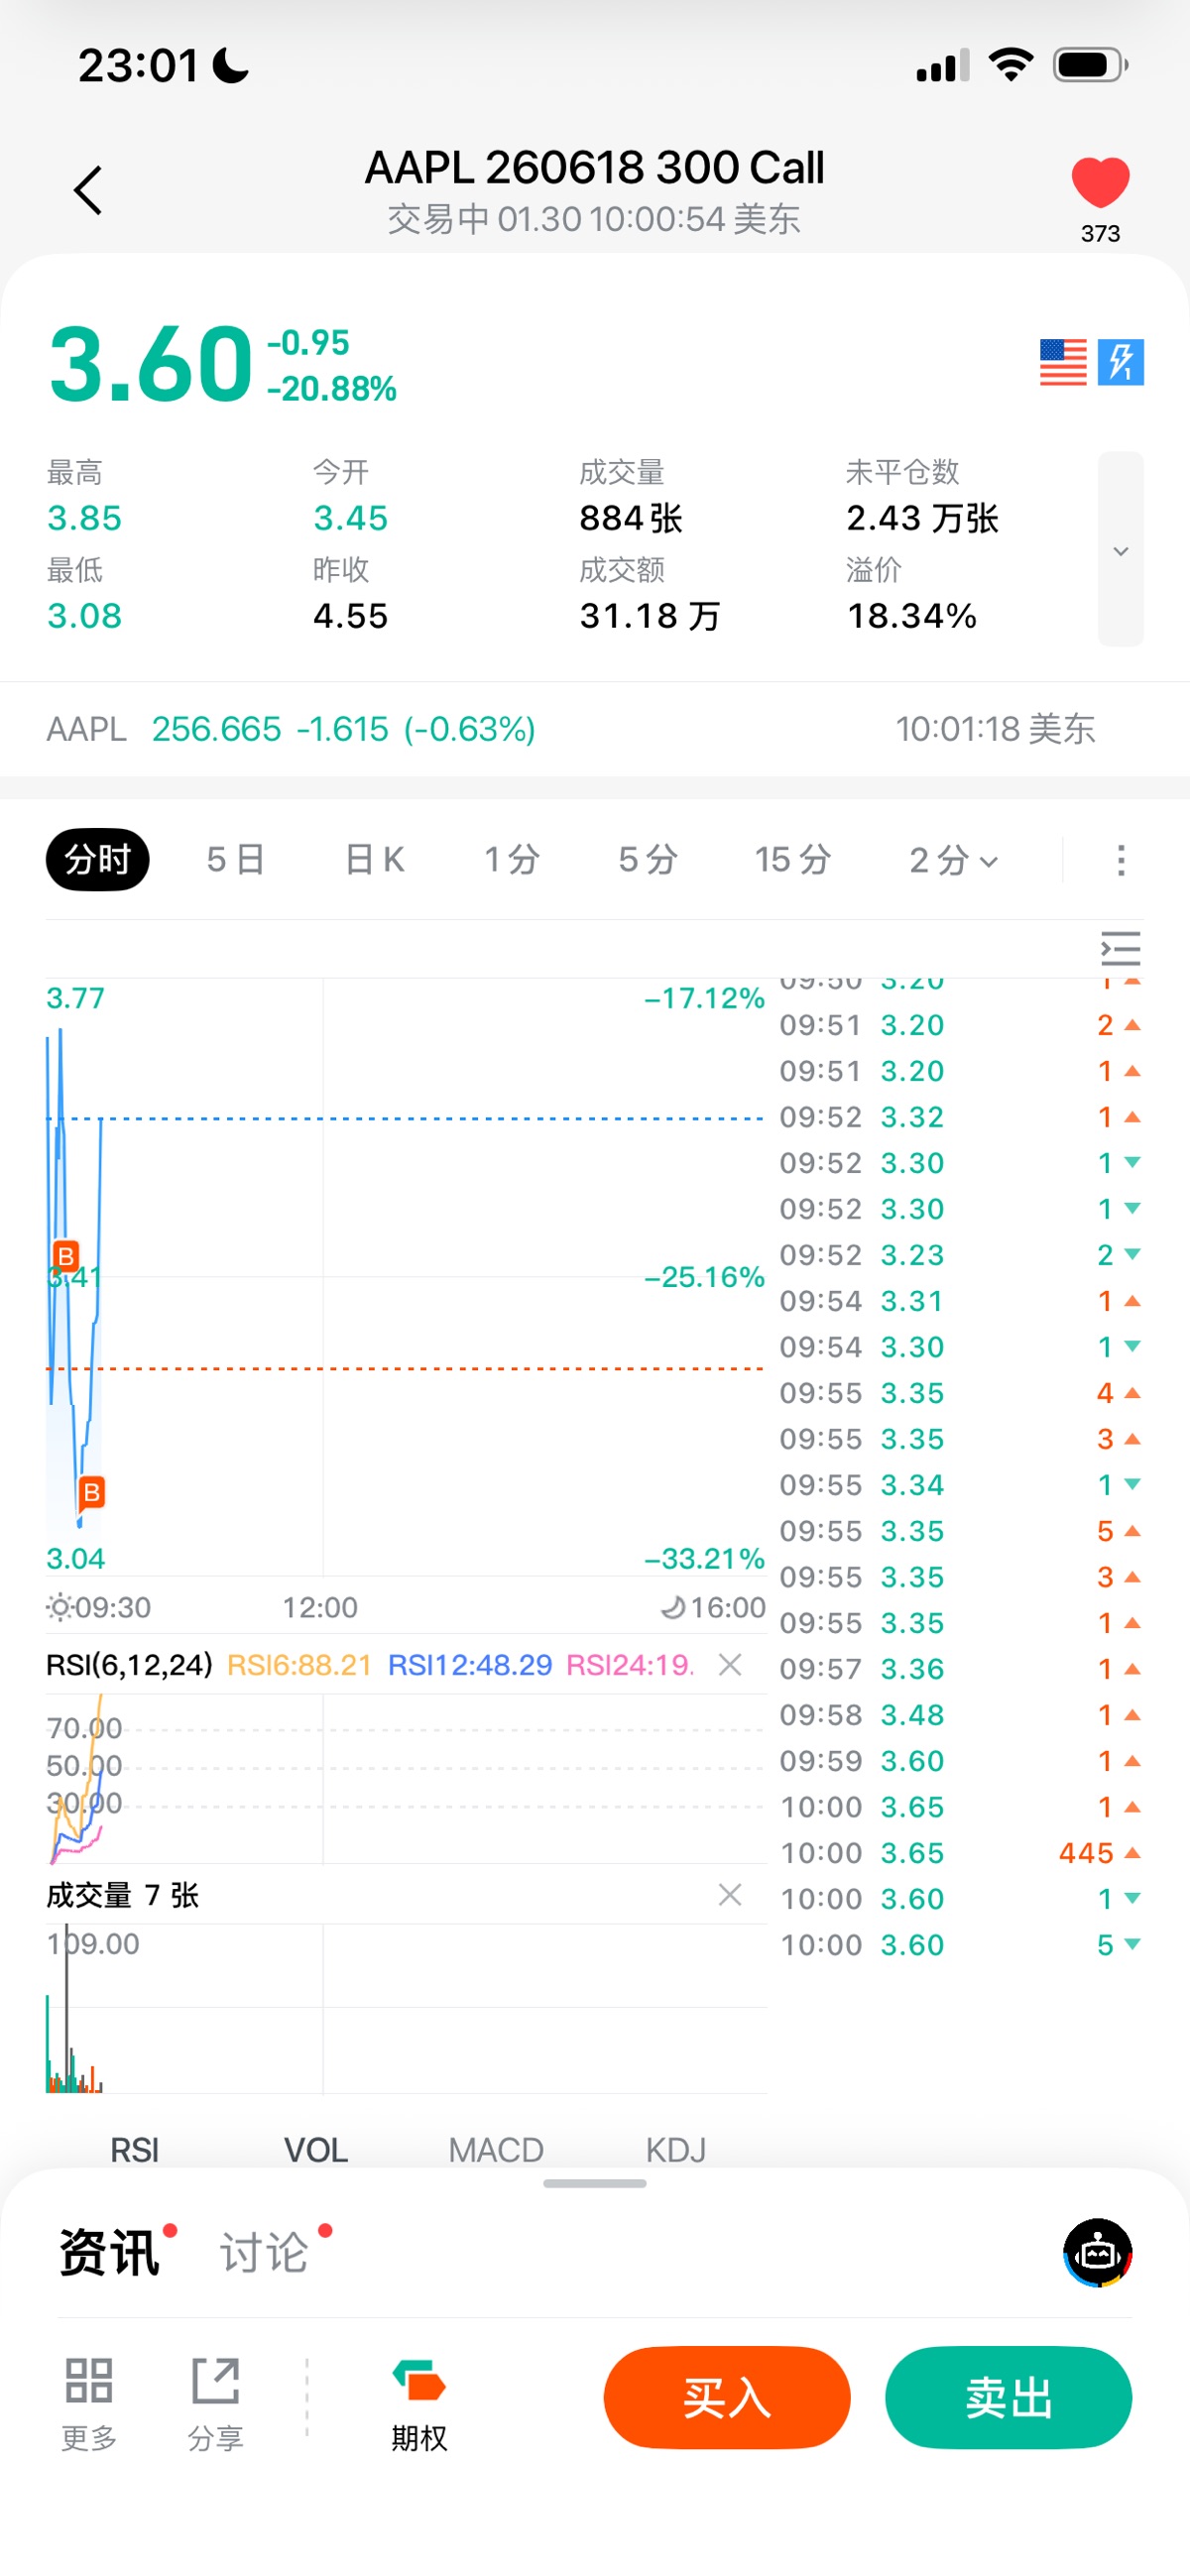Expand the quote details chevron

point(1121,550)
